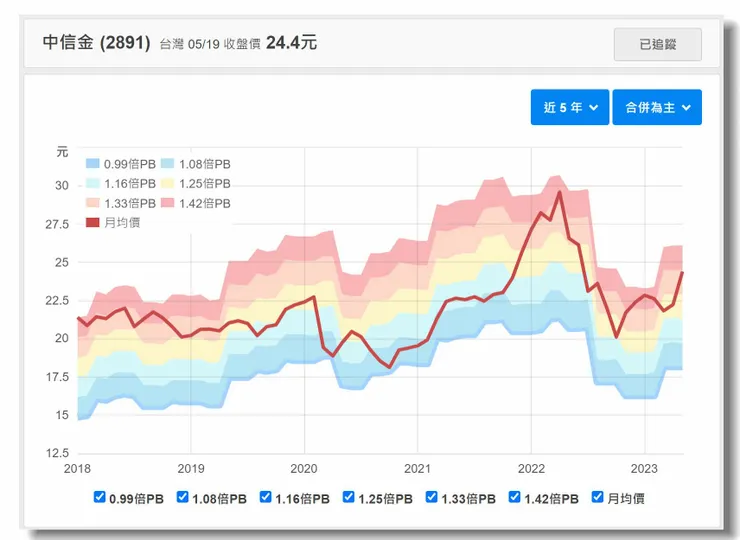
Task: Click the 1.16倍PB legend swatch
Action: [x=92, y=183]
